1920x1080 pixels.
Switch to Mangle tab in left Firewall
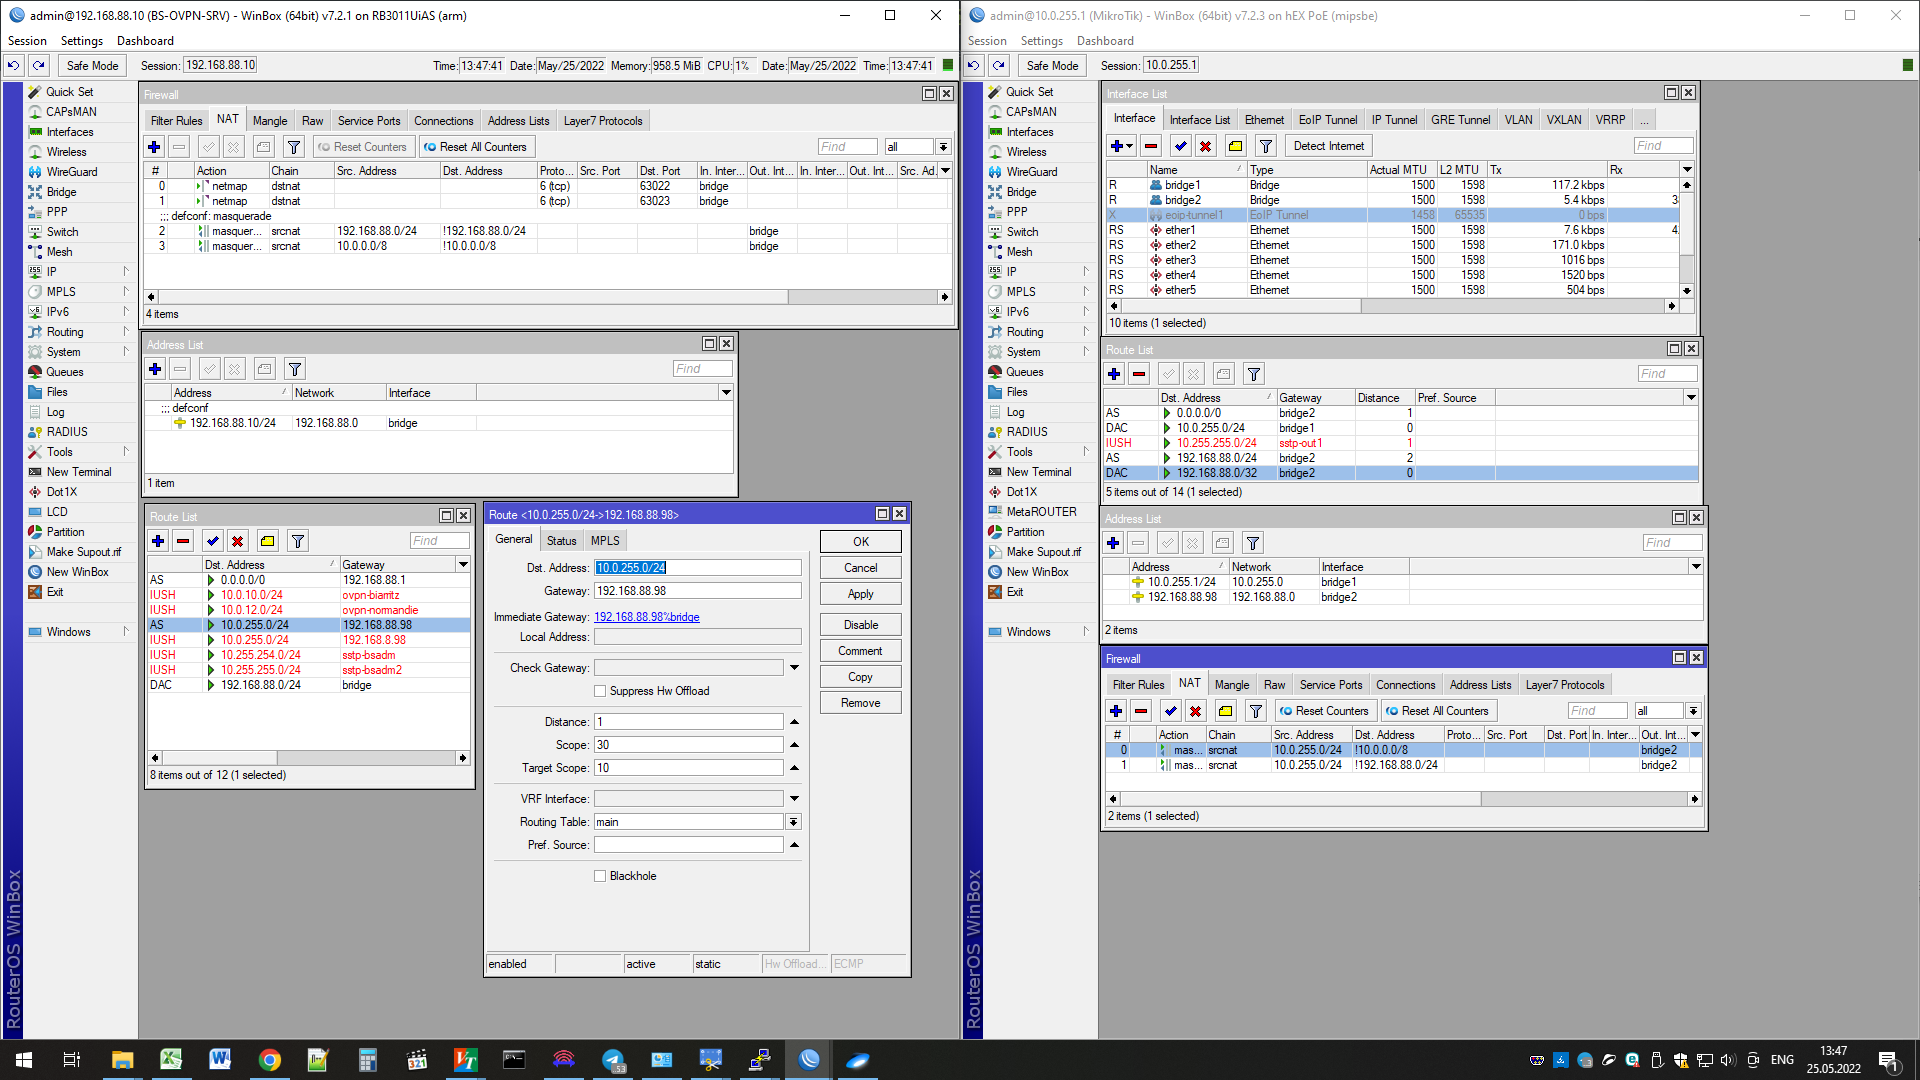pyautogui.click(x=270, y=121)
